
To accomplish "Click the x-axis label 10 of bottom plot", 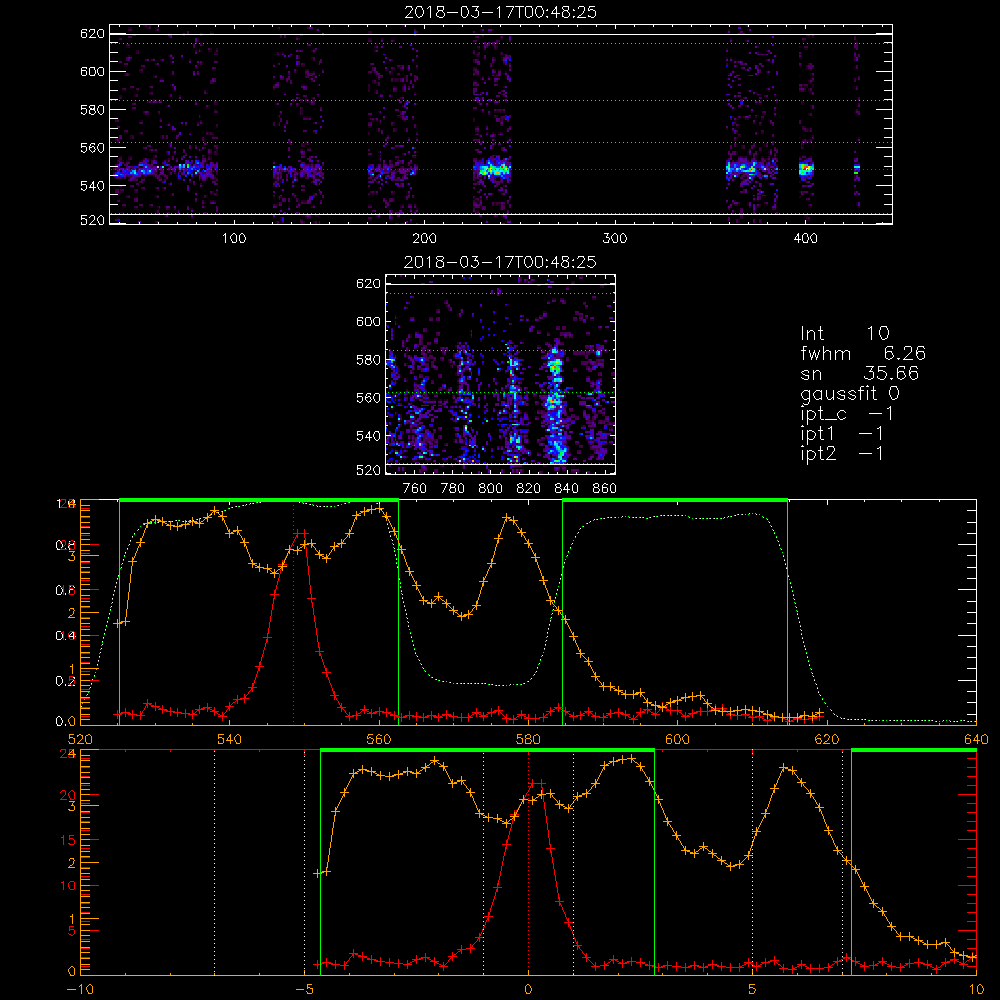I will (976, 990).
